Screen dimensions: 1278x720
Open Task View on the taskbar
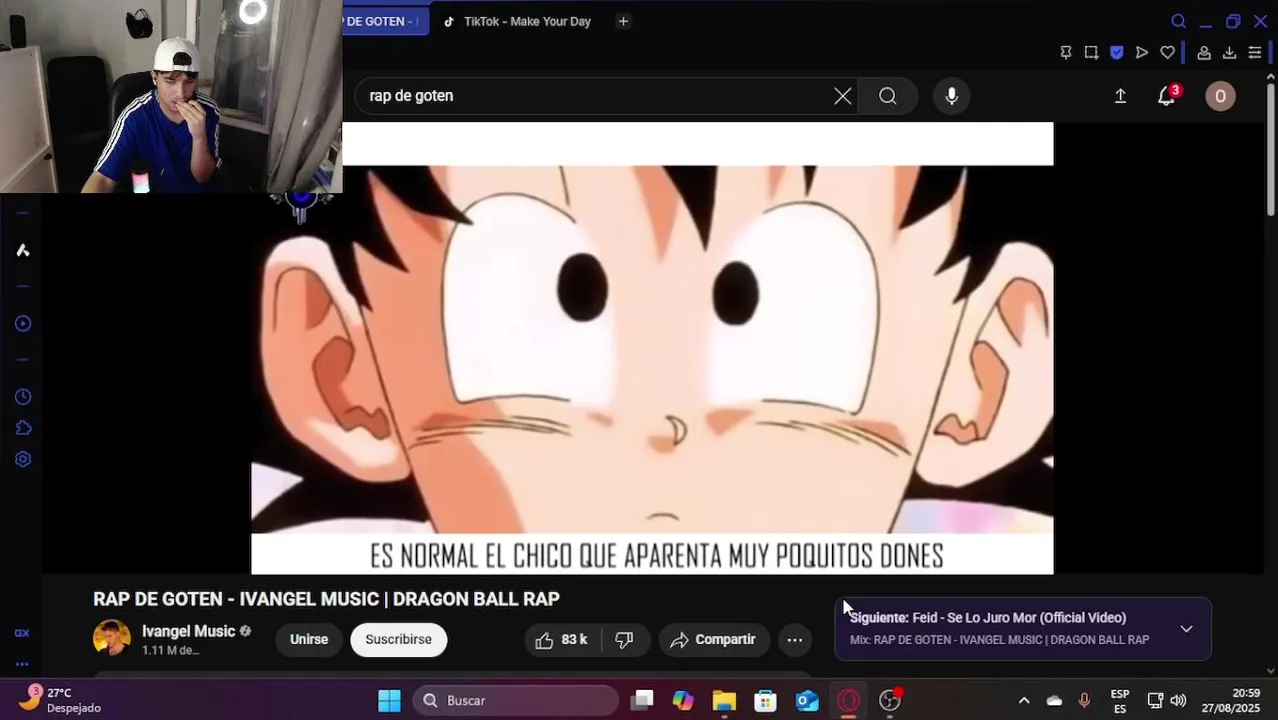[x=642, y=700]
